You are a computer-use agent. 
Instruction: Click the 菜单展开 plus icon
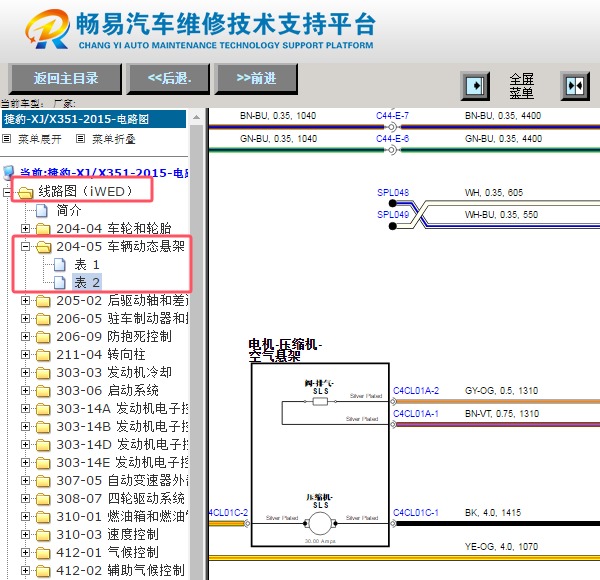(7, 138)
